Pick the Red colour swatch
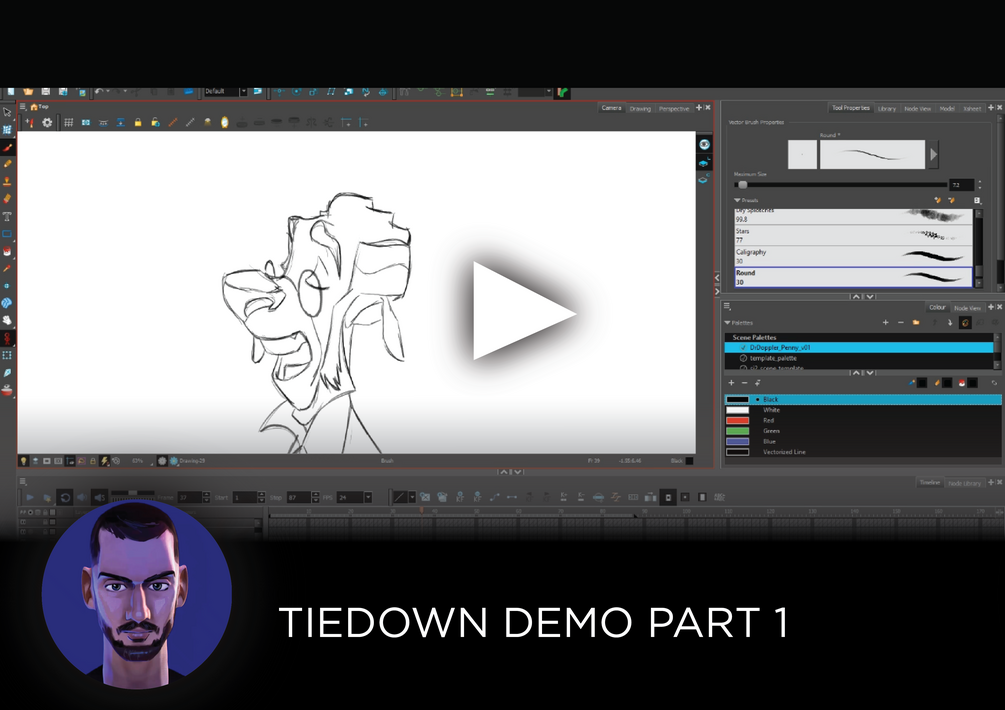1005x710 pixels. (737, 420)
